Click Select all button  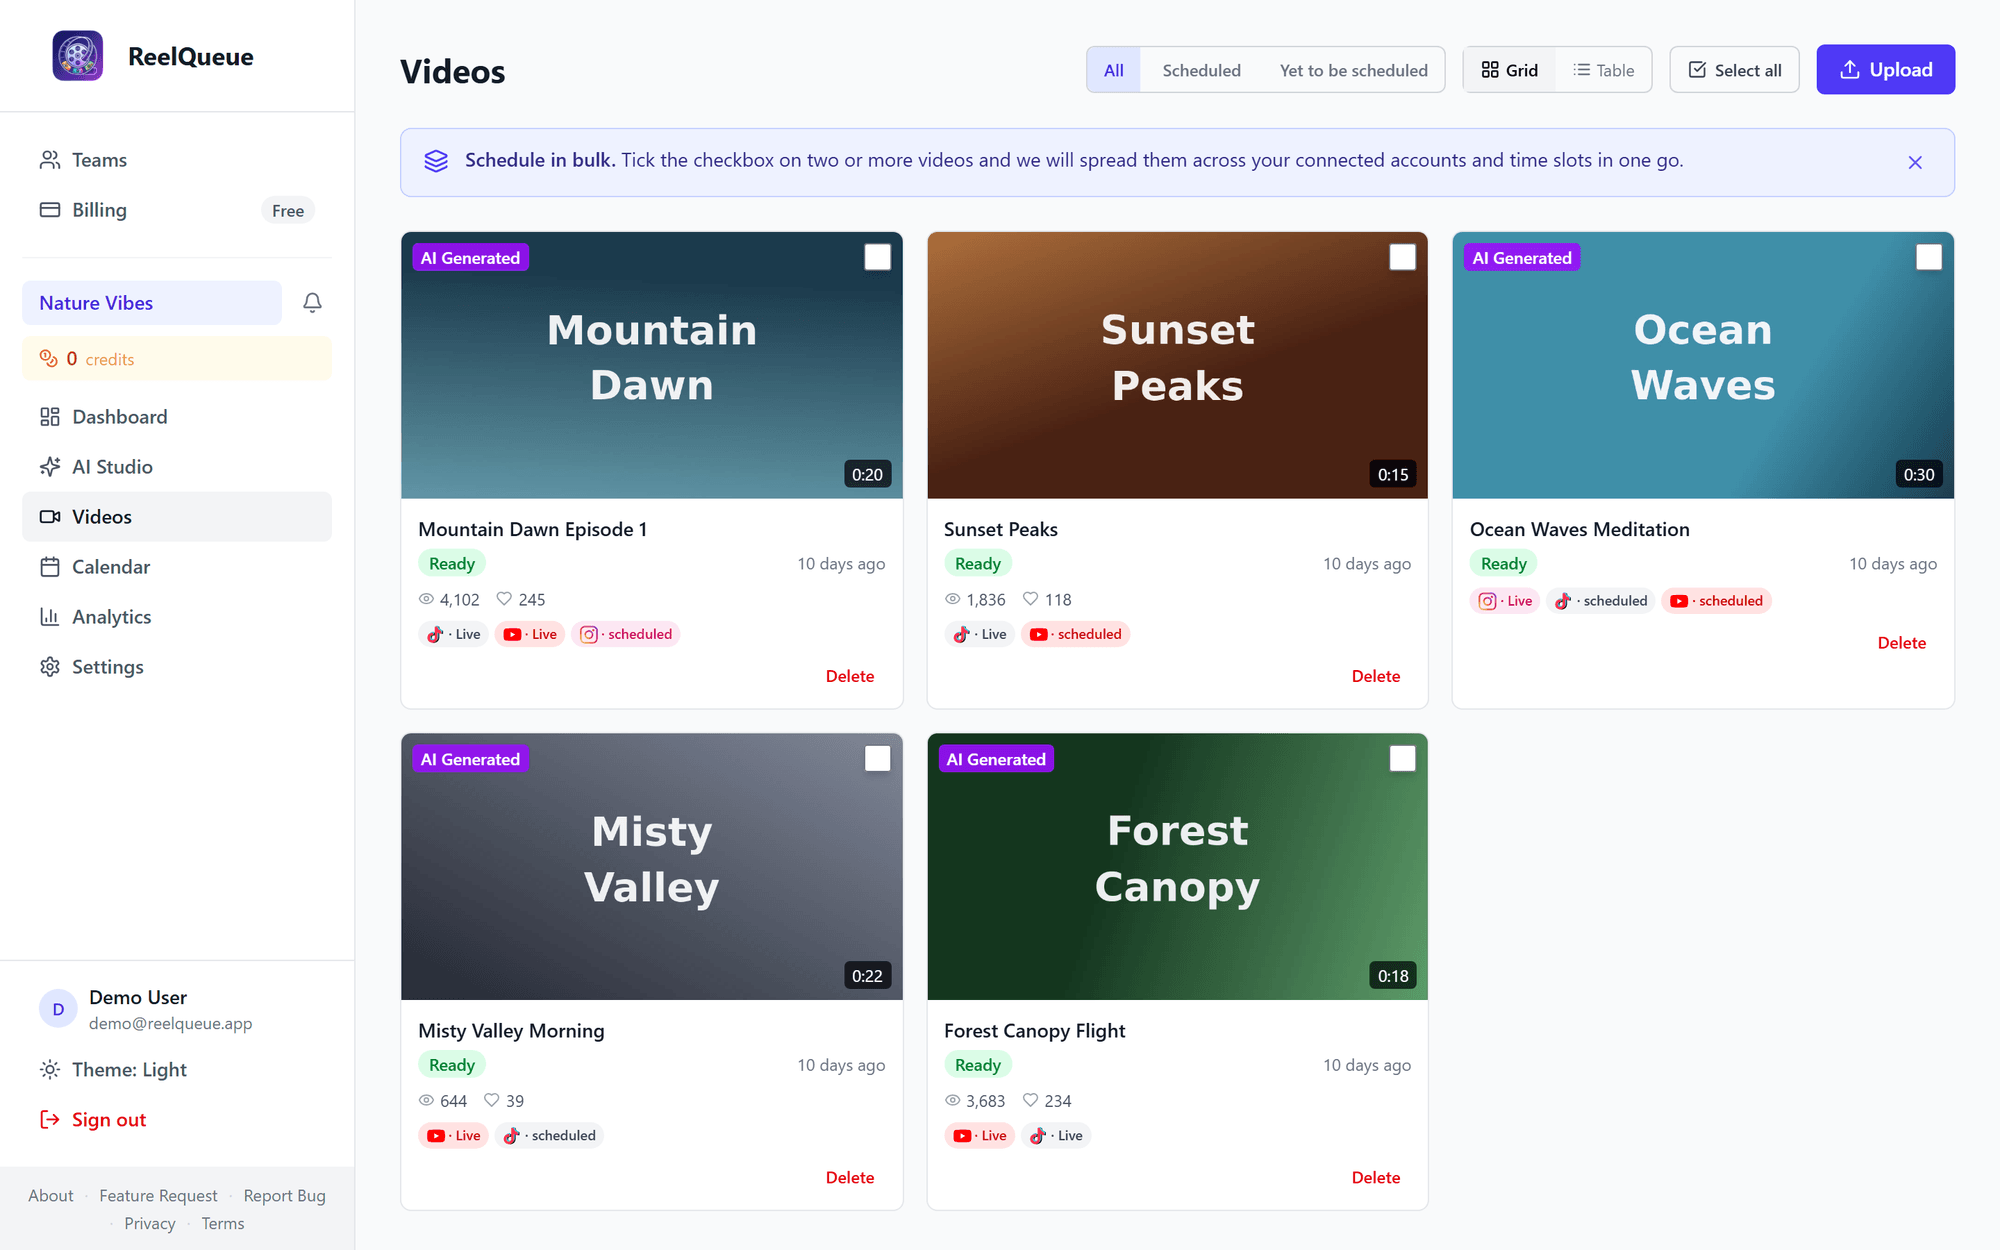tap(1734, 70)
